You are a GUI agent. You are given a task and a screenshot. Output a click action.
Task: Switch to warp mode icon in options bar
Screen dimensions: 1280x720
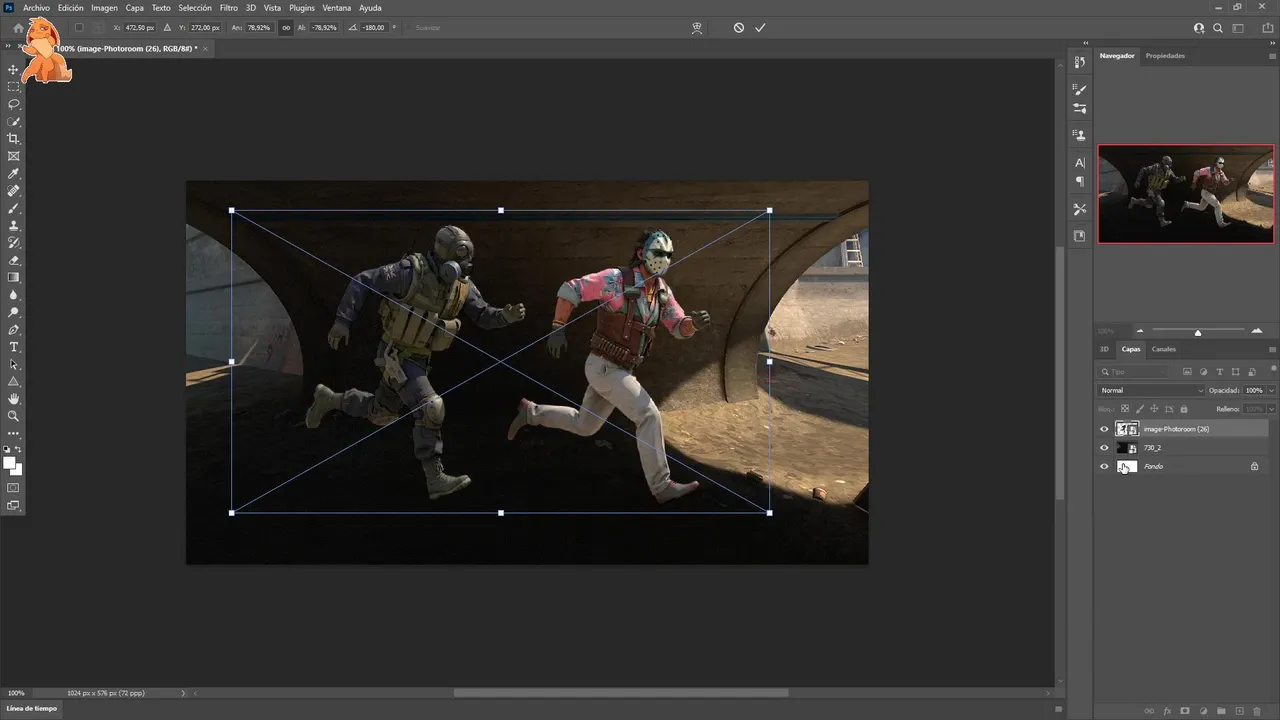pyautogui.click(x=697, y=28)
